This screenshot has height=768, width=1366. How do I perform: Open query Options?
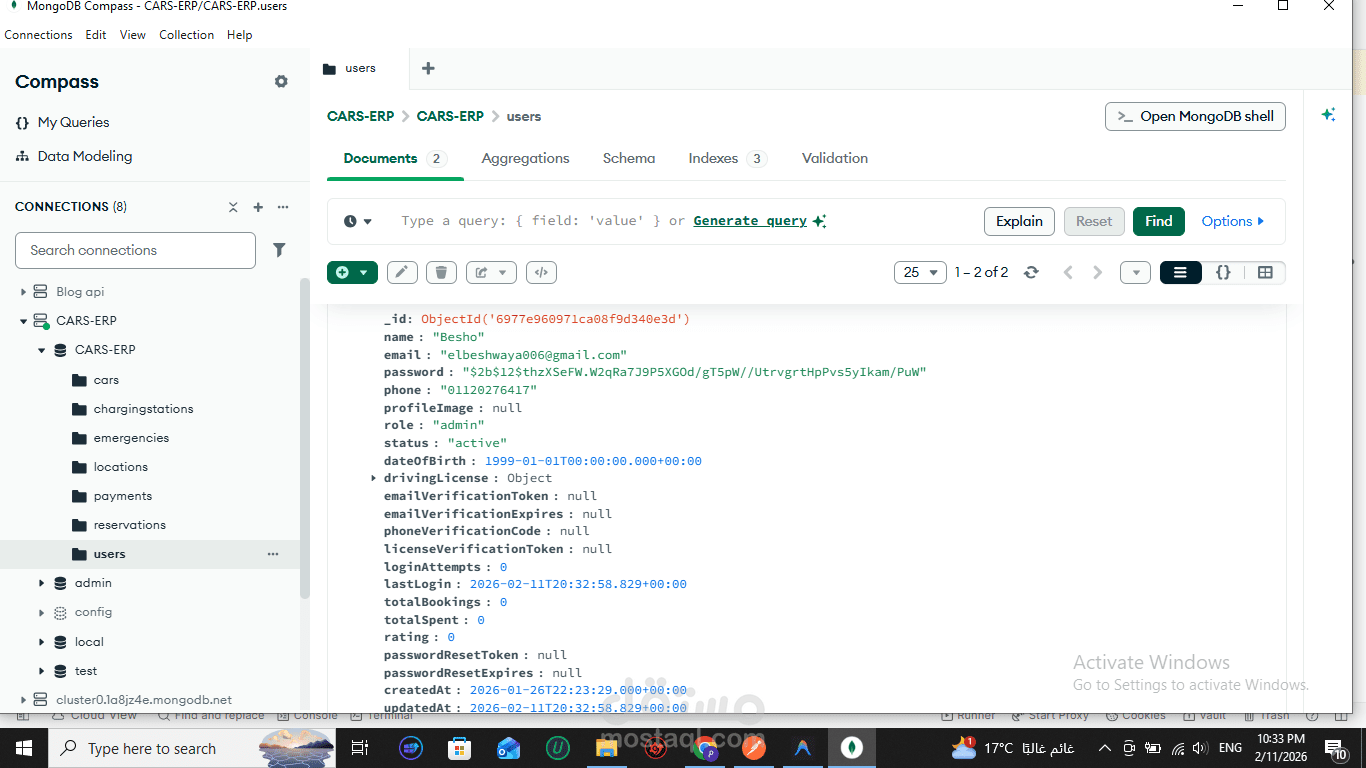[1233, 221]
